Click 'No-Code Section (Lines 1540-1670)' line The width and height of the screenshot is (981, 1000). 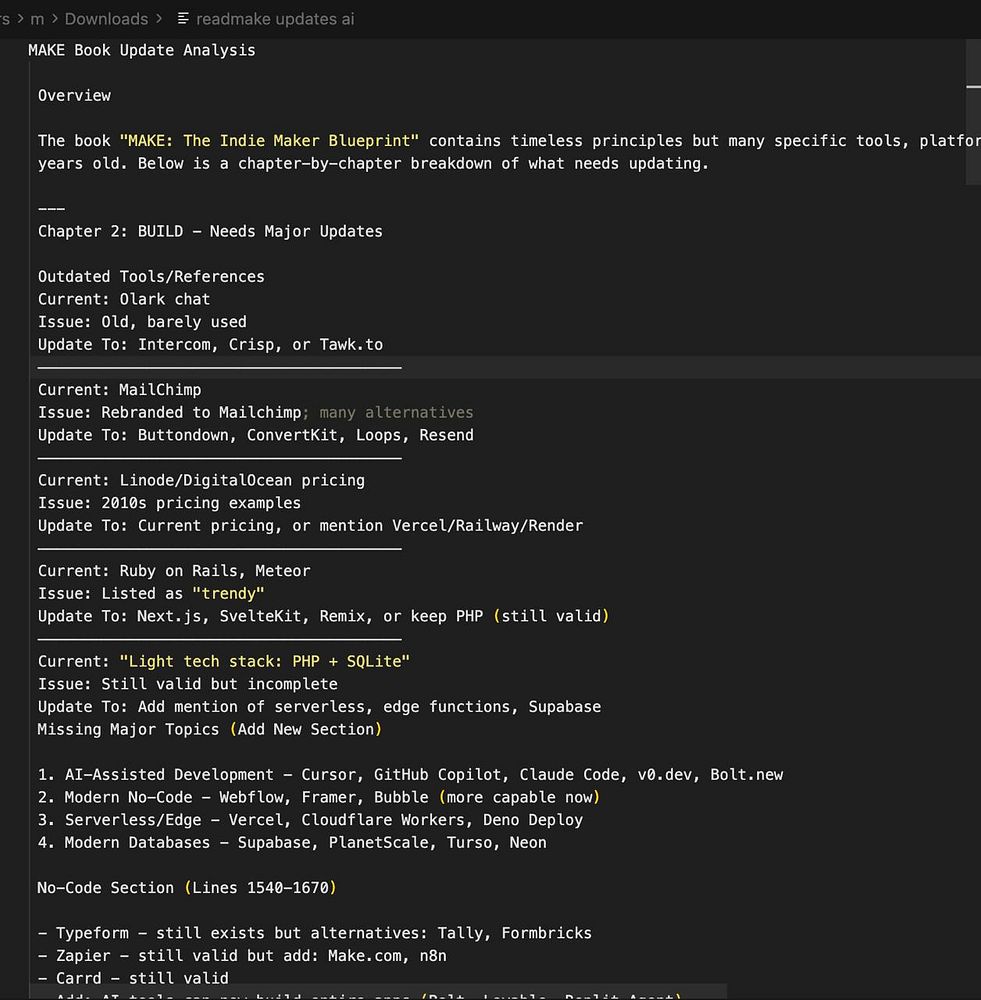(x=187, y=888)
